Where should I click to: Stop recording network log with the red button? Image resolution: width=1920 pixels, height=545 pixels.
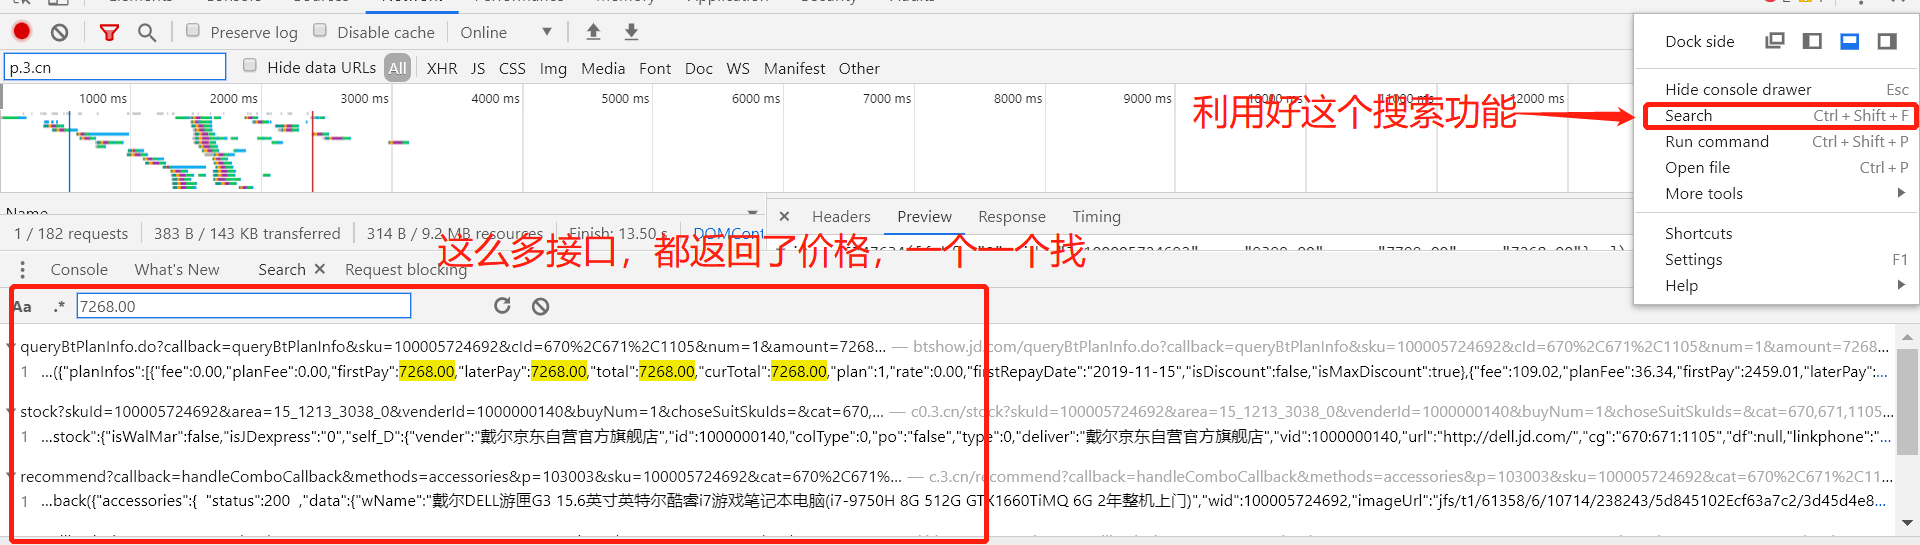coord(22,32)
